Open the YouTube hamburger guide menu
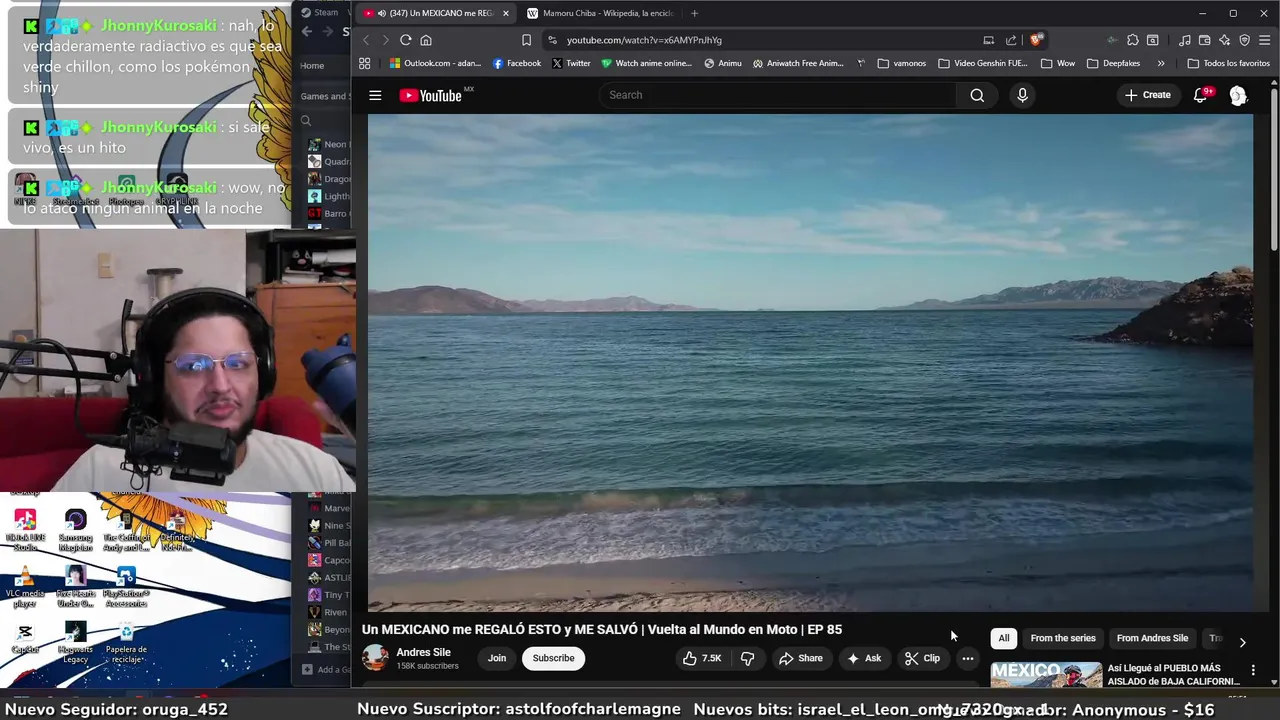Screen dimensions: 1280x720 point(375,95)
